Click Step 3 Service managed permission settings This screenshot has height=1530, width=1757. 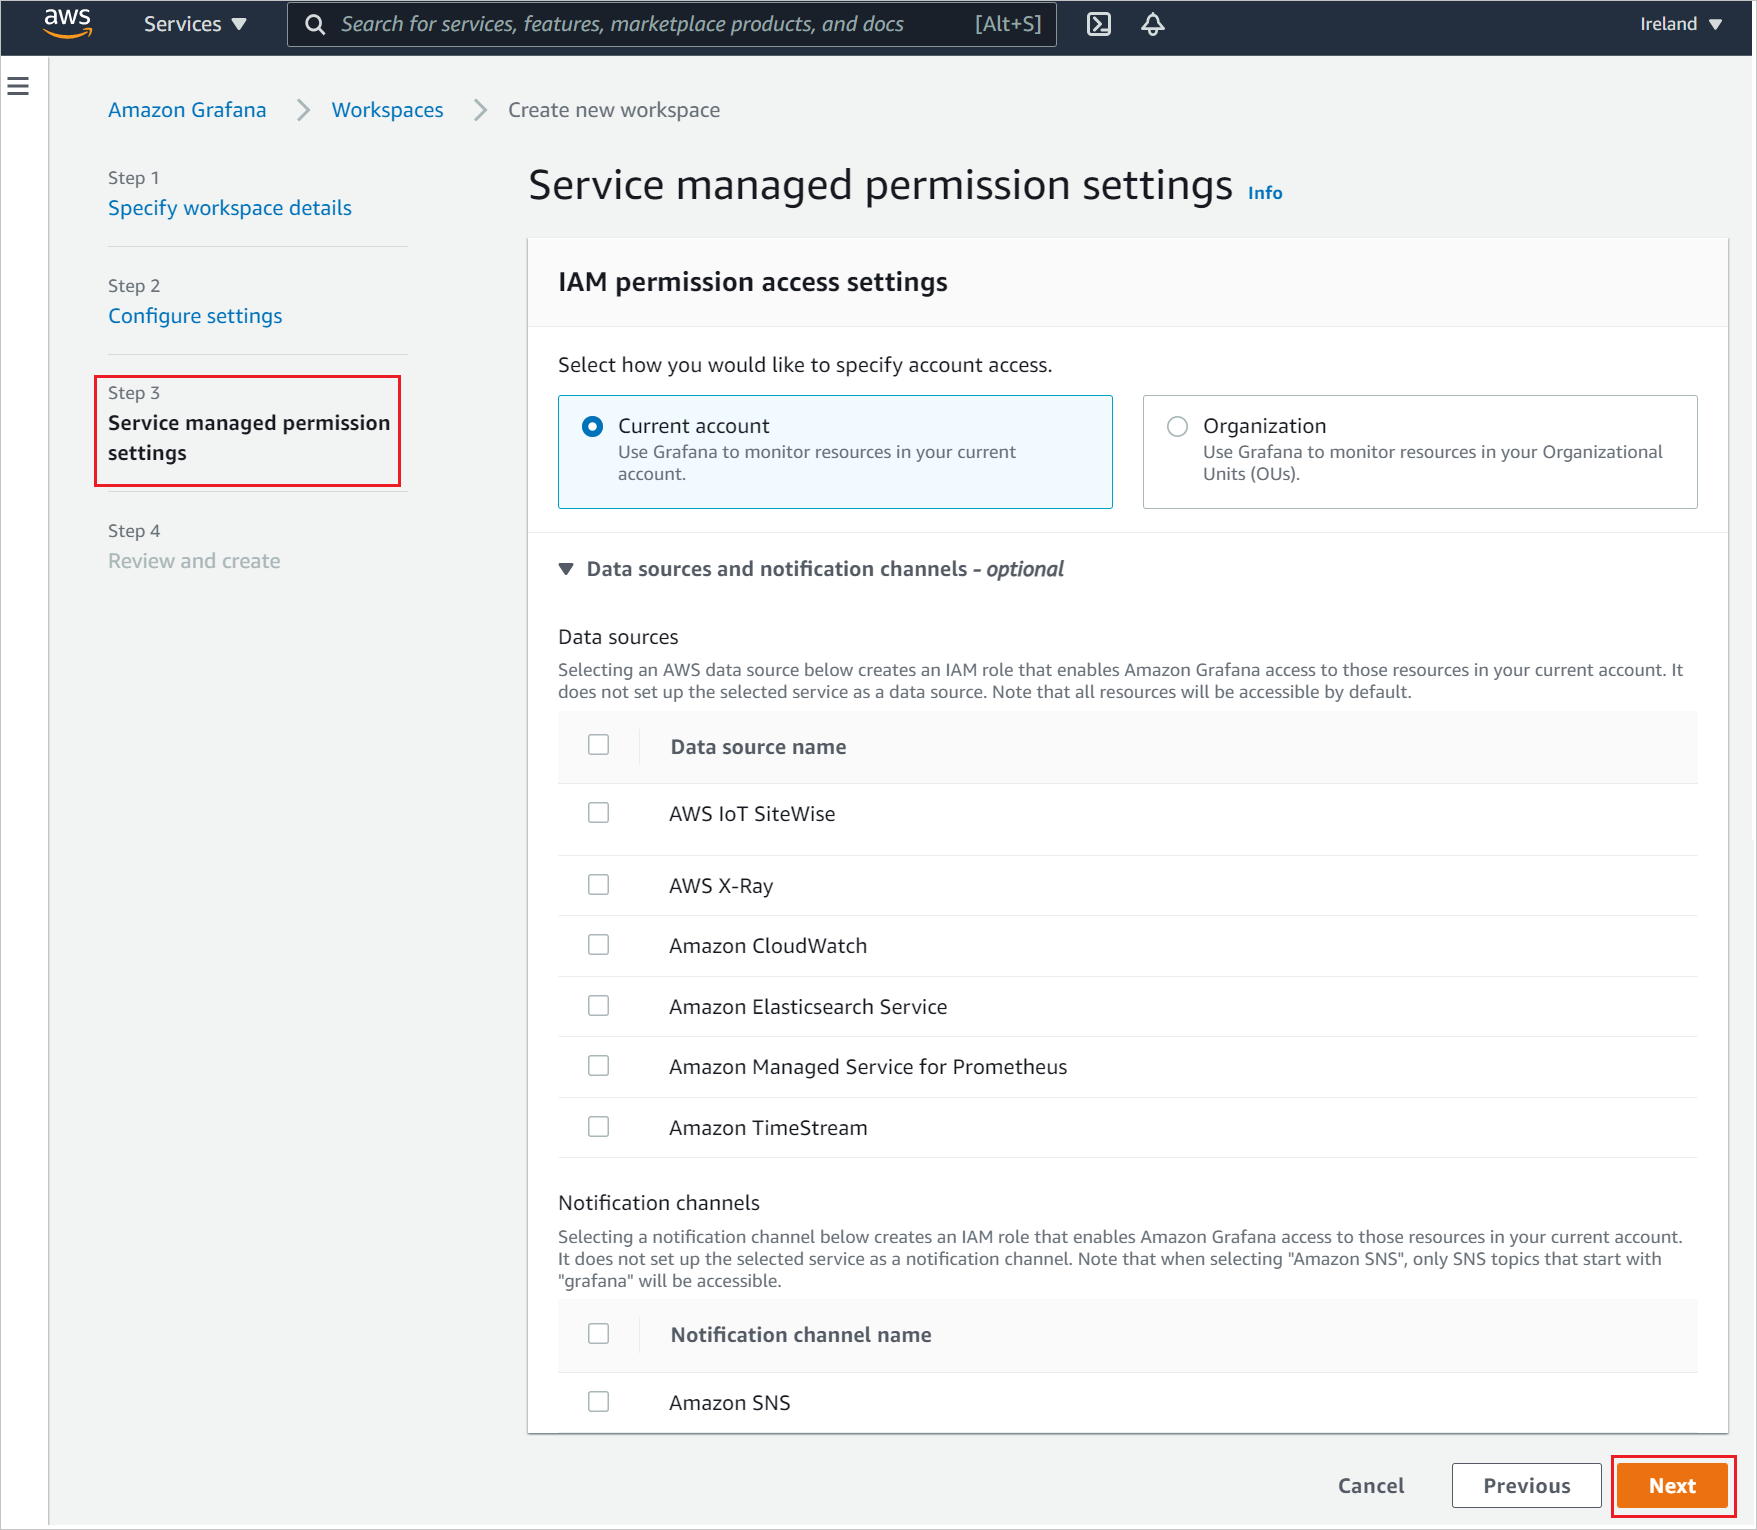click(x=248, y=437)
